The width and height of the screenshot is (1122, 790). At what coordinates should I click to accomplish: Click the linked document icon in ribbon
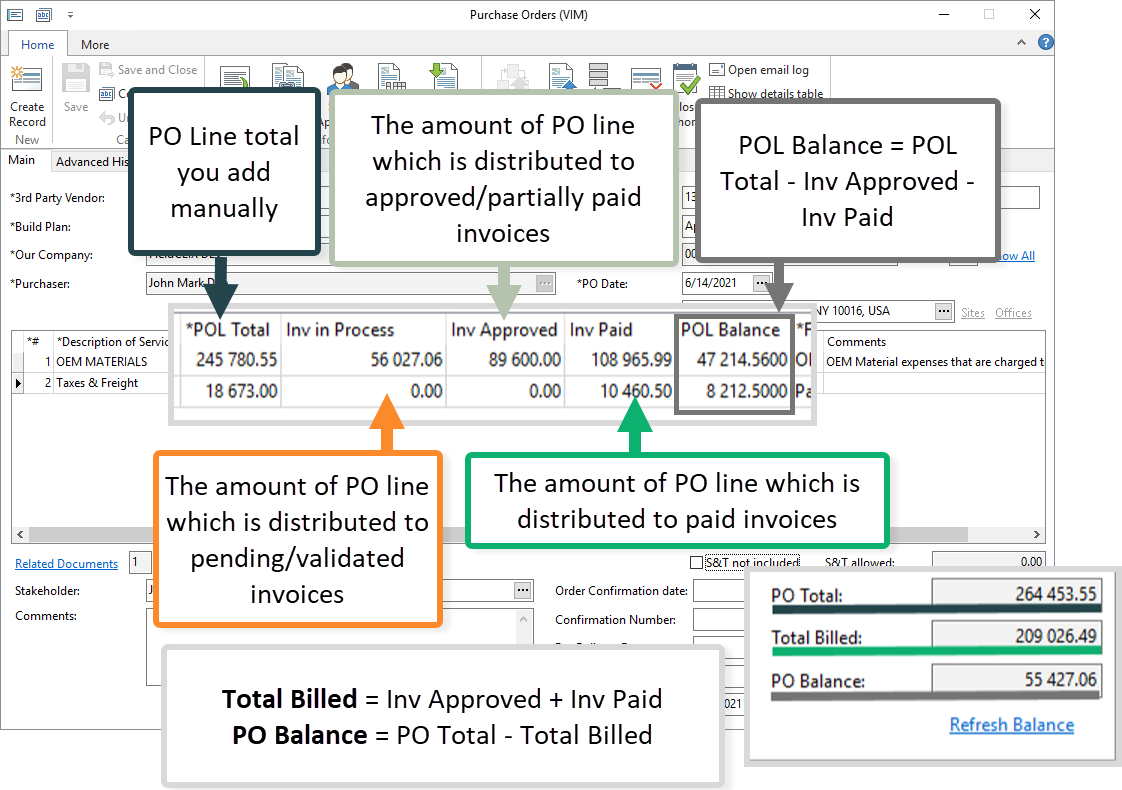pyautogui.click(x=288, y=76)
